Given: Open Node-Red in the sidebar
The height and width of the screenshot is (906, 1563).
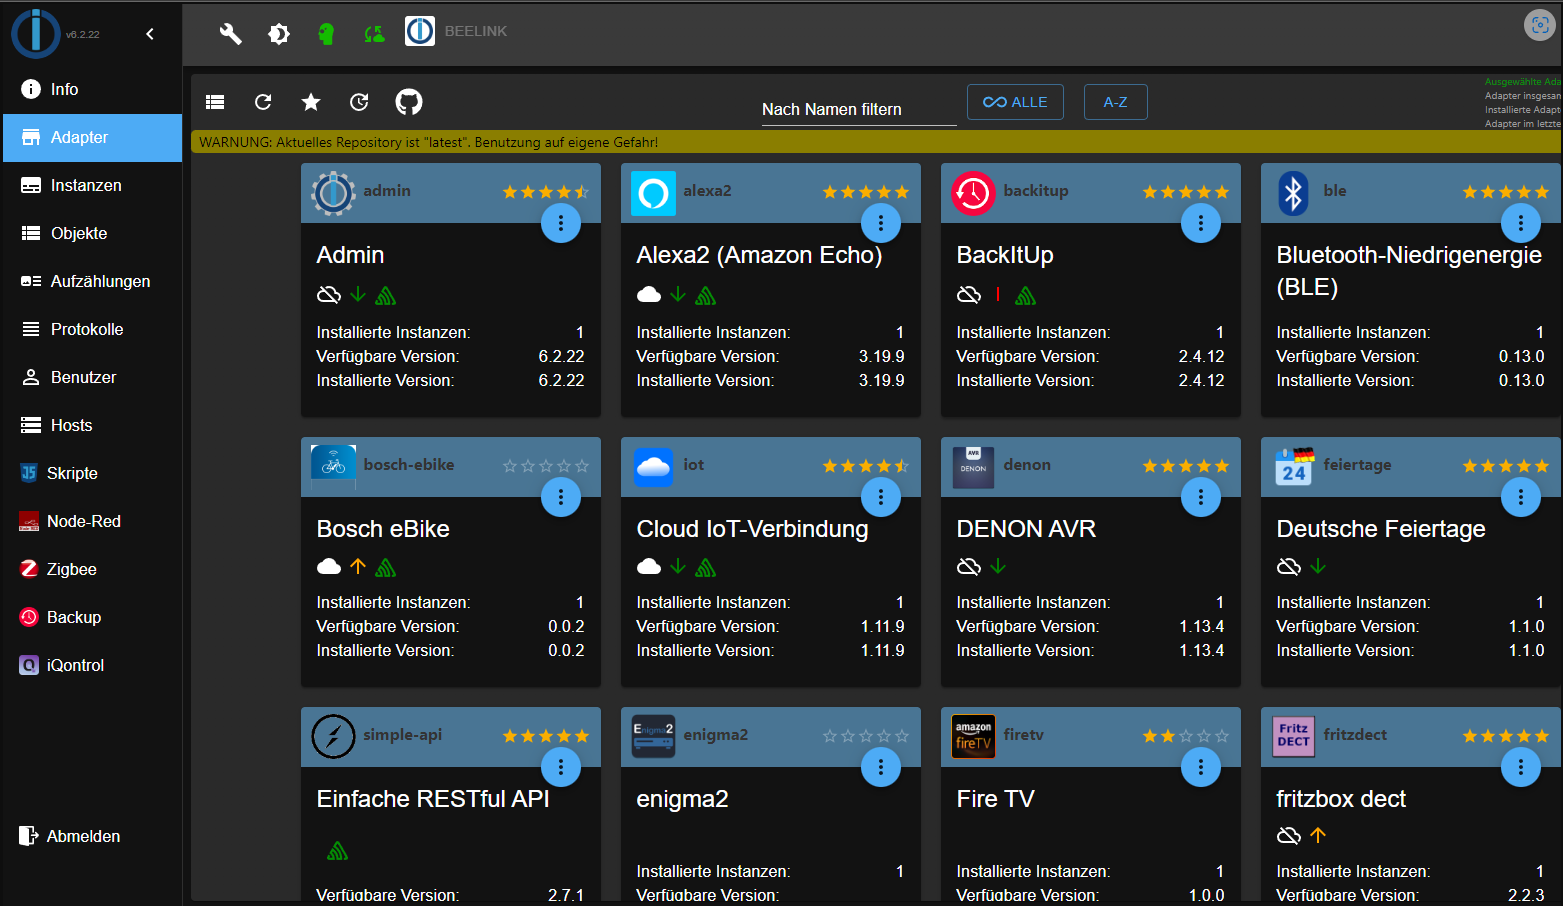Looking at the screenshot, I should pos(91,521).
